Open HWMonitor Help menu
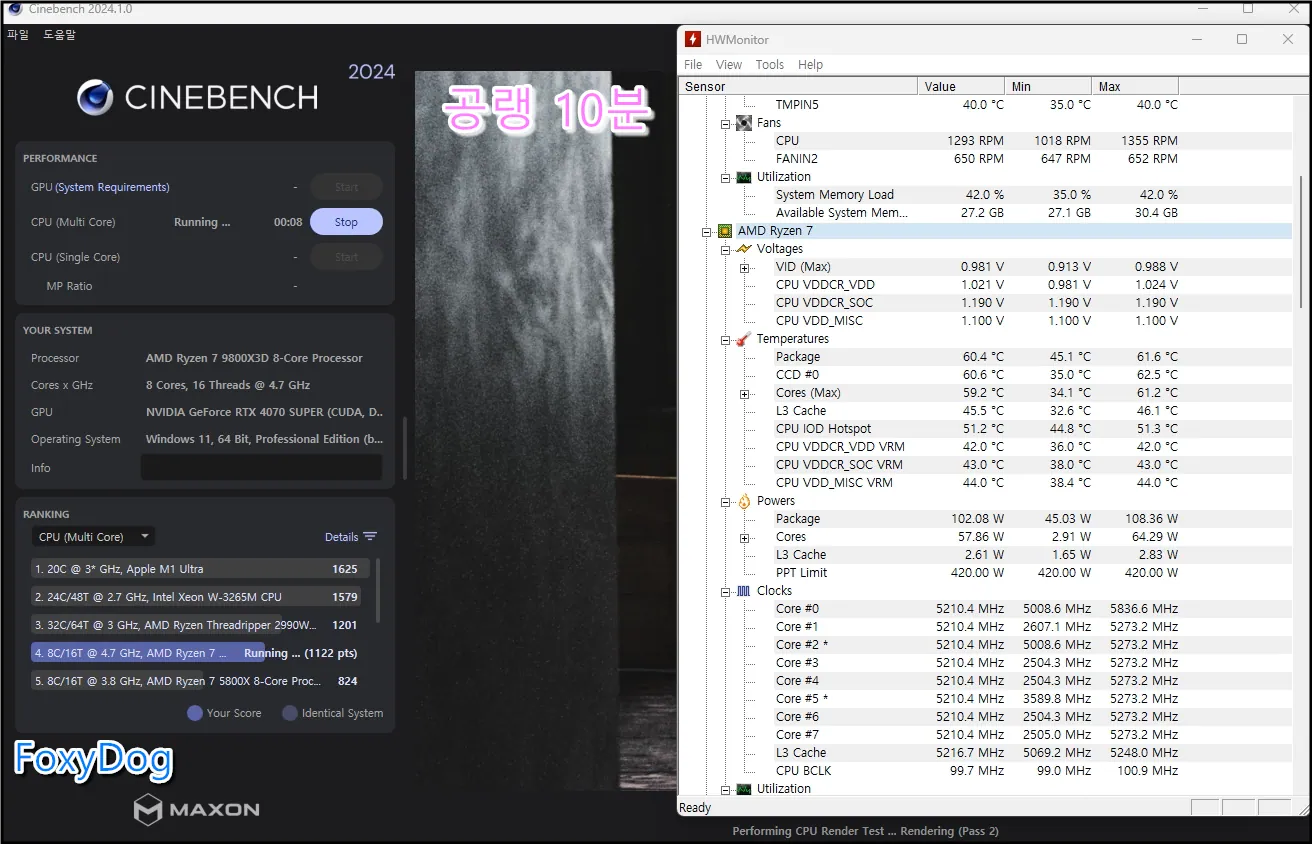 pos(811,64)
